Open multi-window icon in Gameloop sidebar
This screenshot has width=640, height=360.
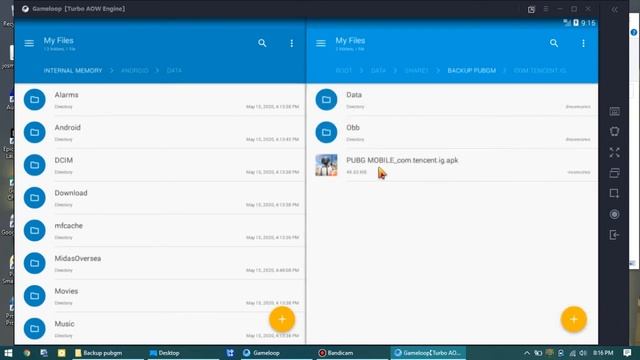point(615,173)
